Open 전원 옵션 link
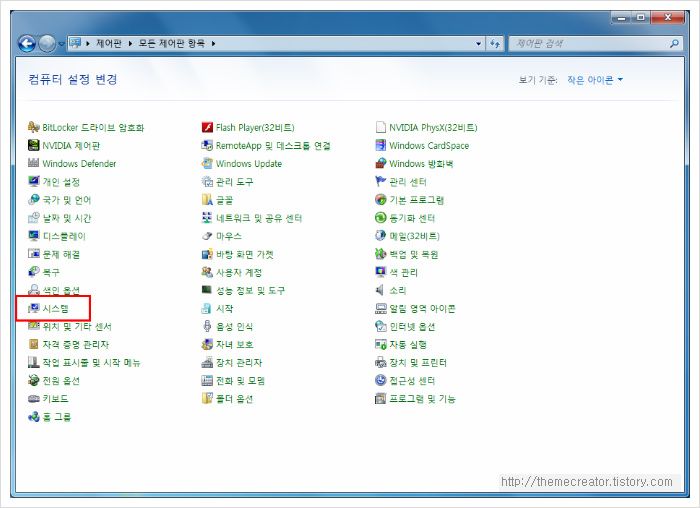 [61, 381]
